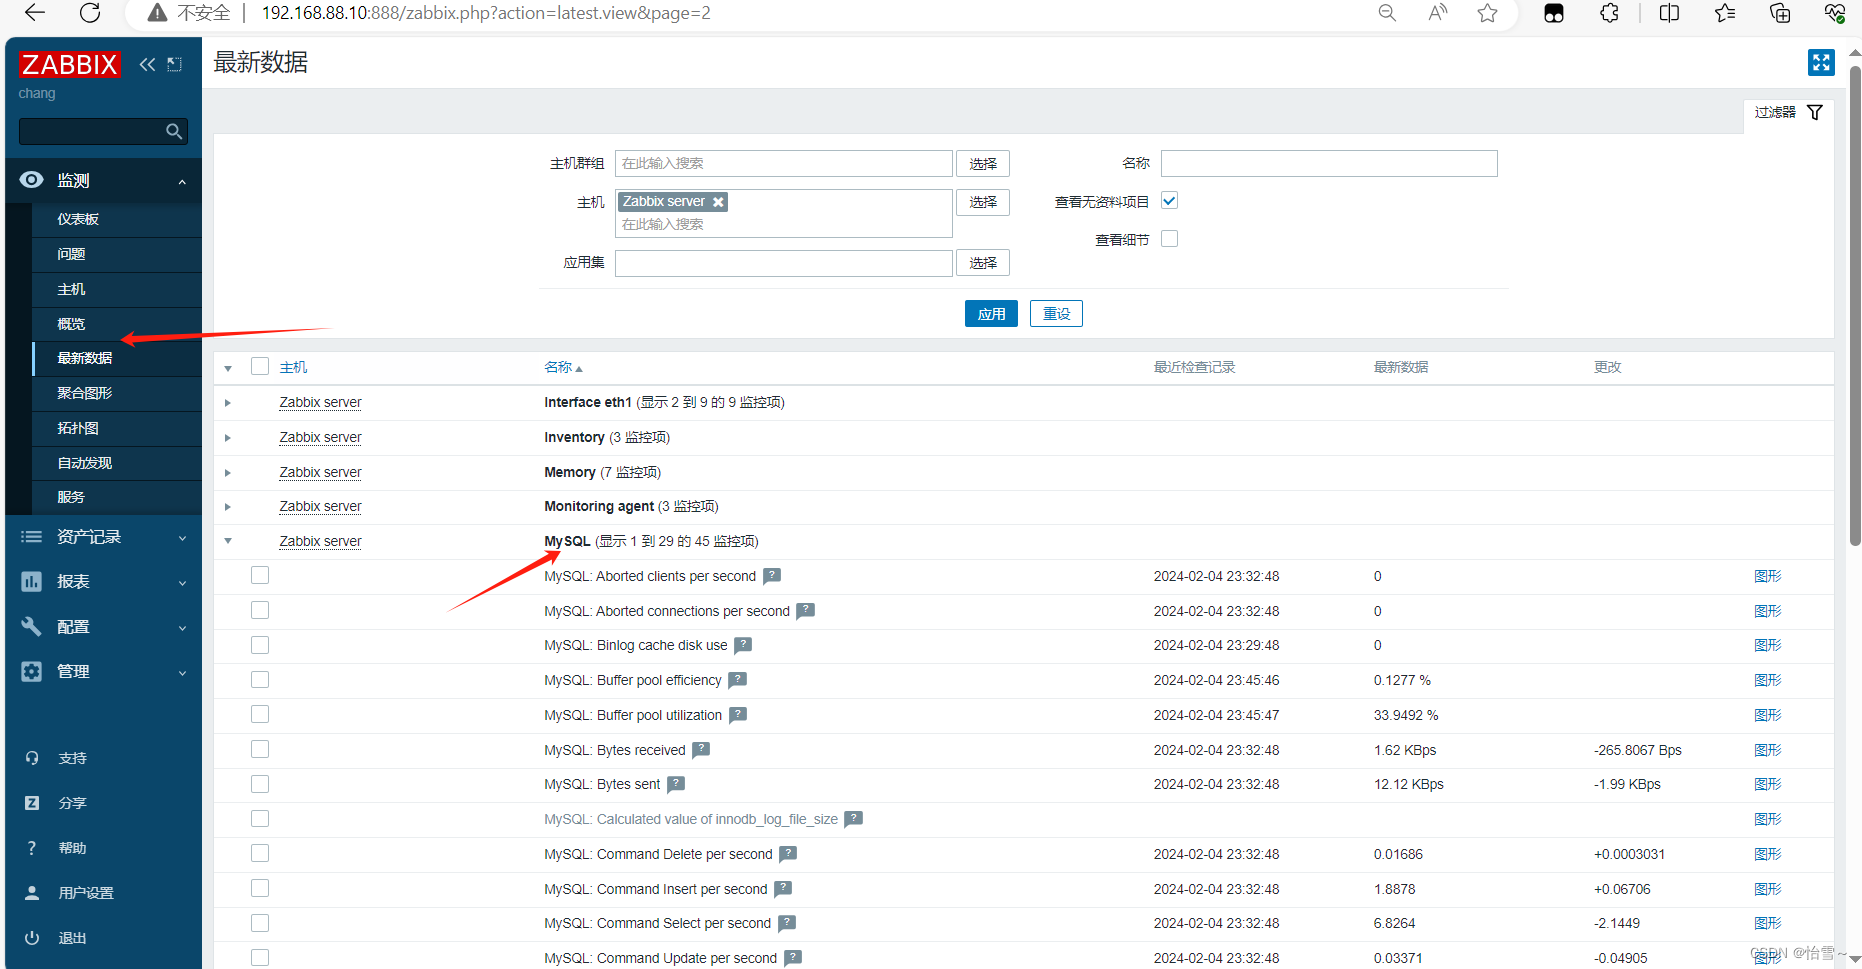Click the page vertical scrollbar
Viewport: 1862px width, 969px height.
pyautogui.click(x=1855, y=305)
